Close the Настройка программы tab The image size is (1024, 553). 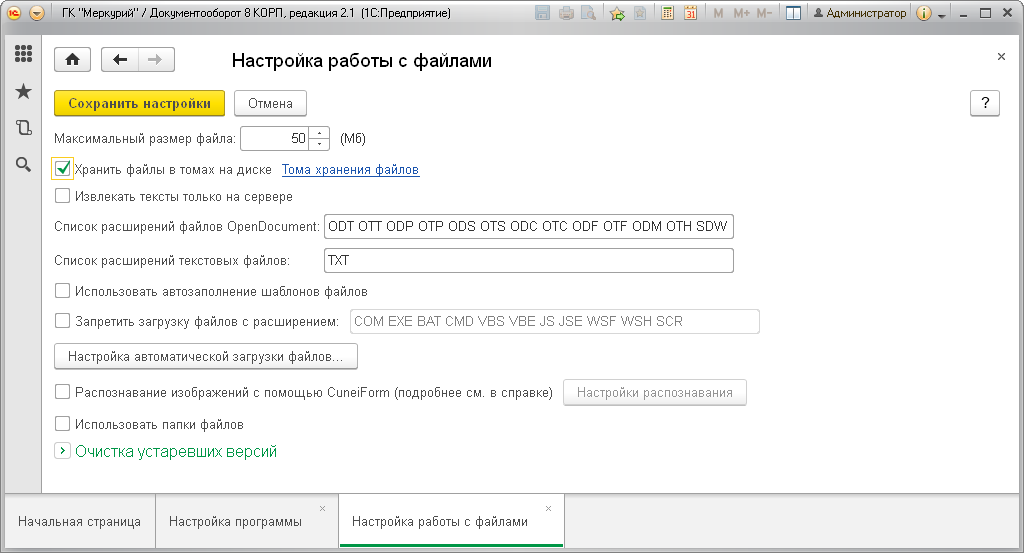[323, 509]
